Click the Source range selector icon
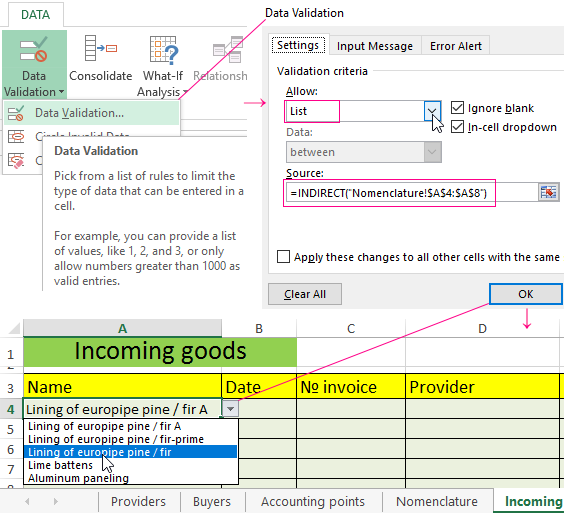 tap(549, 192)
